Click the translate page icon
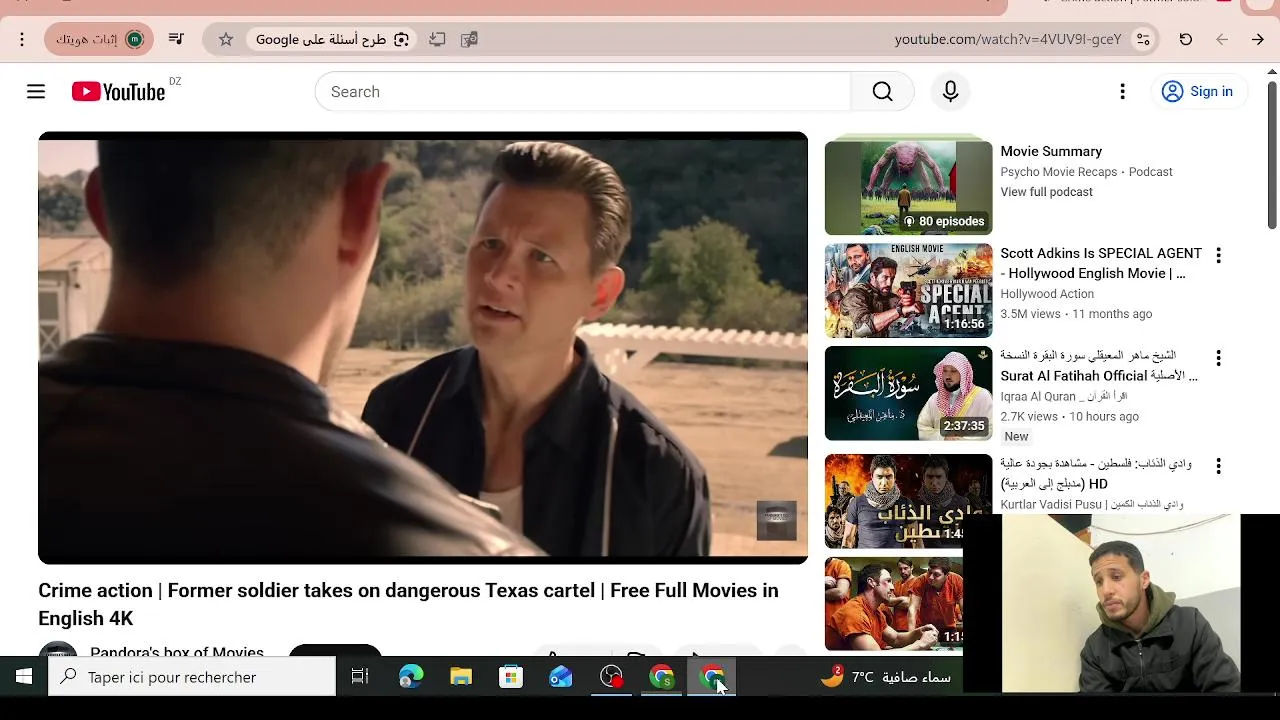The width and height of the screenshot is (1280, 720). [x=469, y=39]
